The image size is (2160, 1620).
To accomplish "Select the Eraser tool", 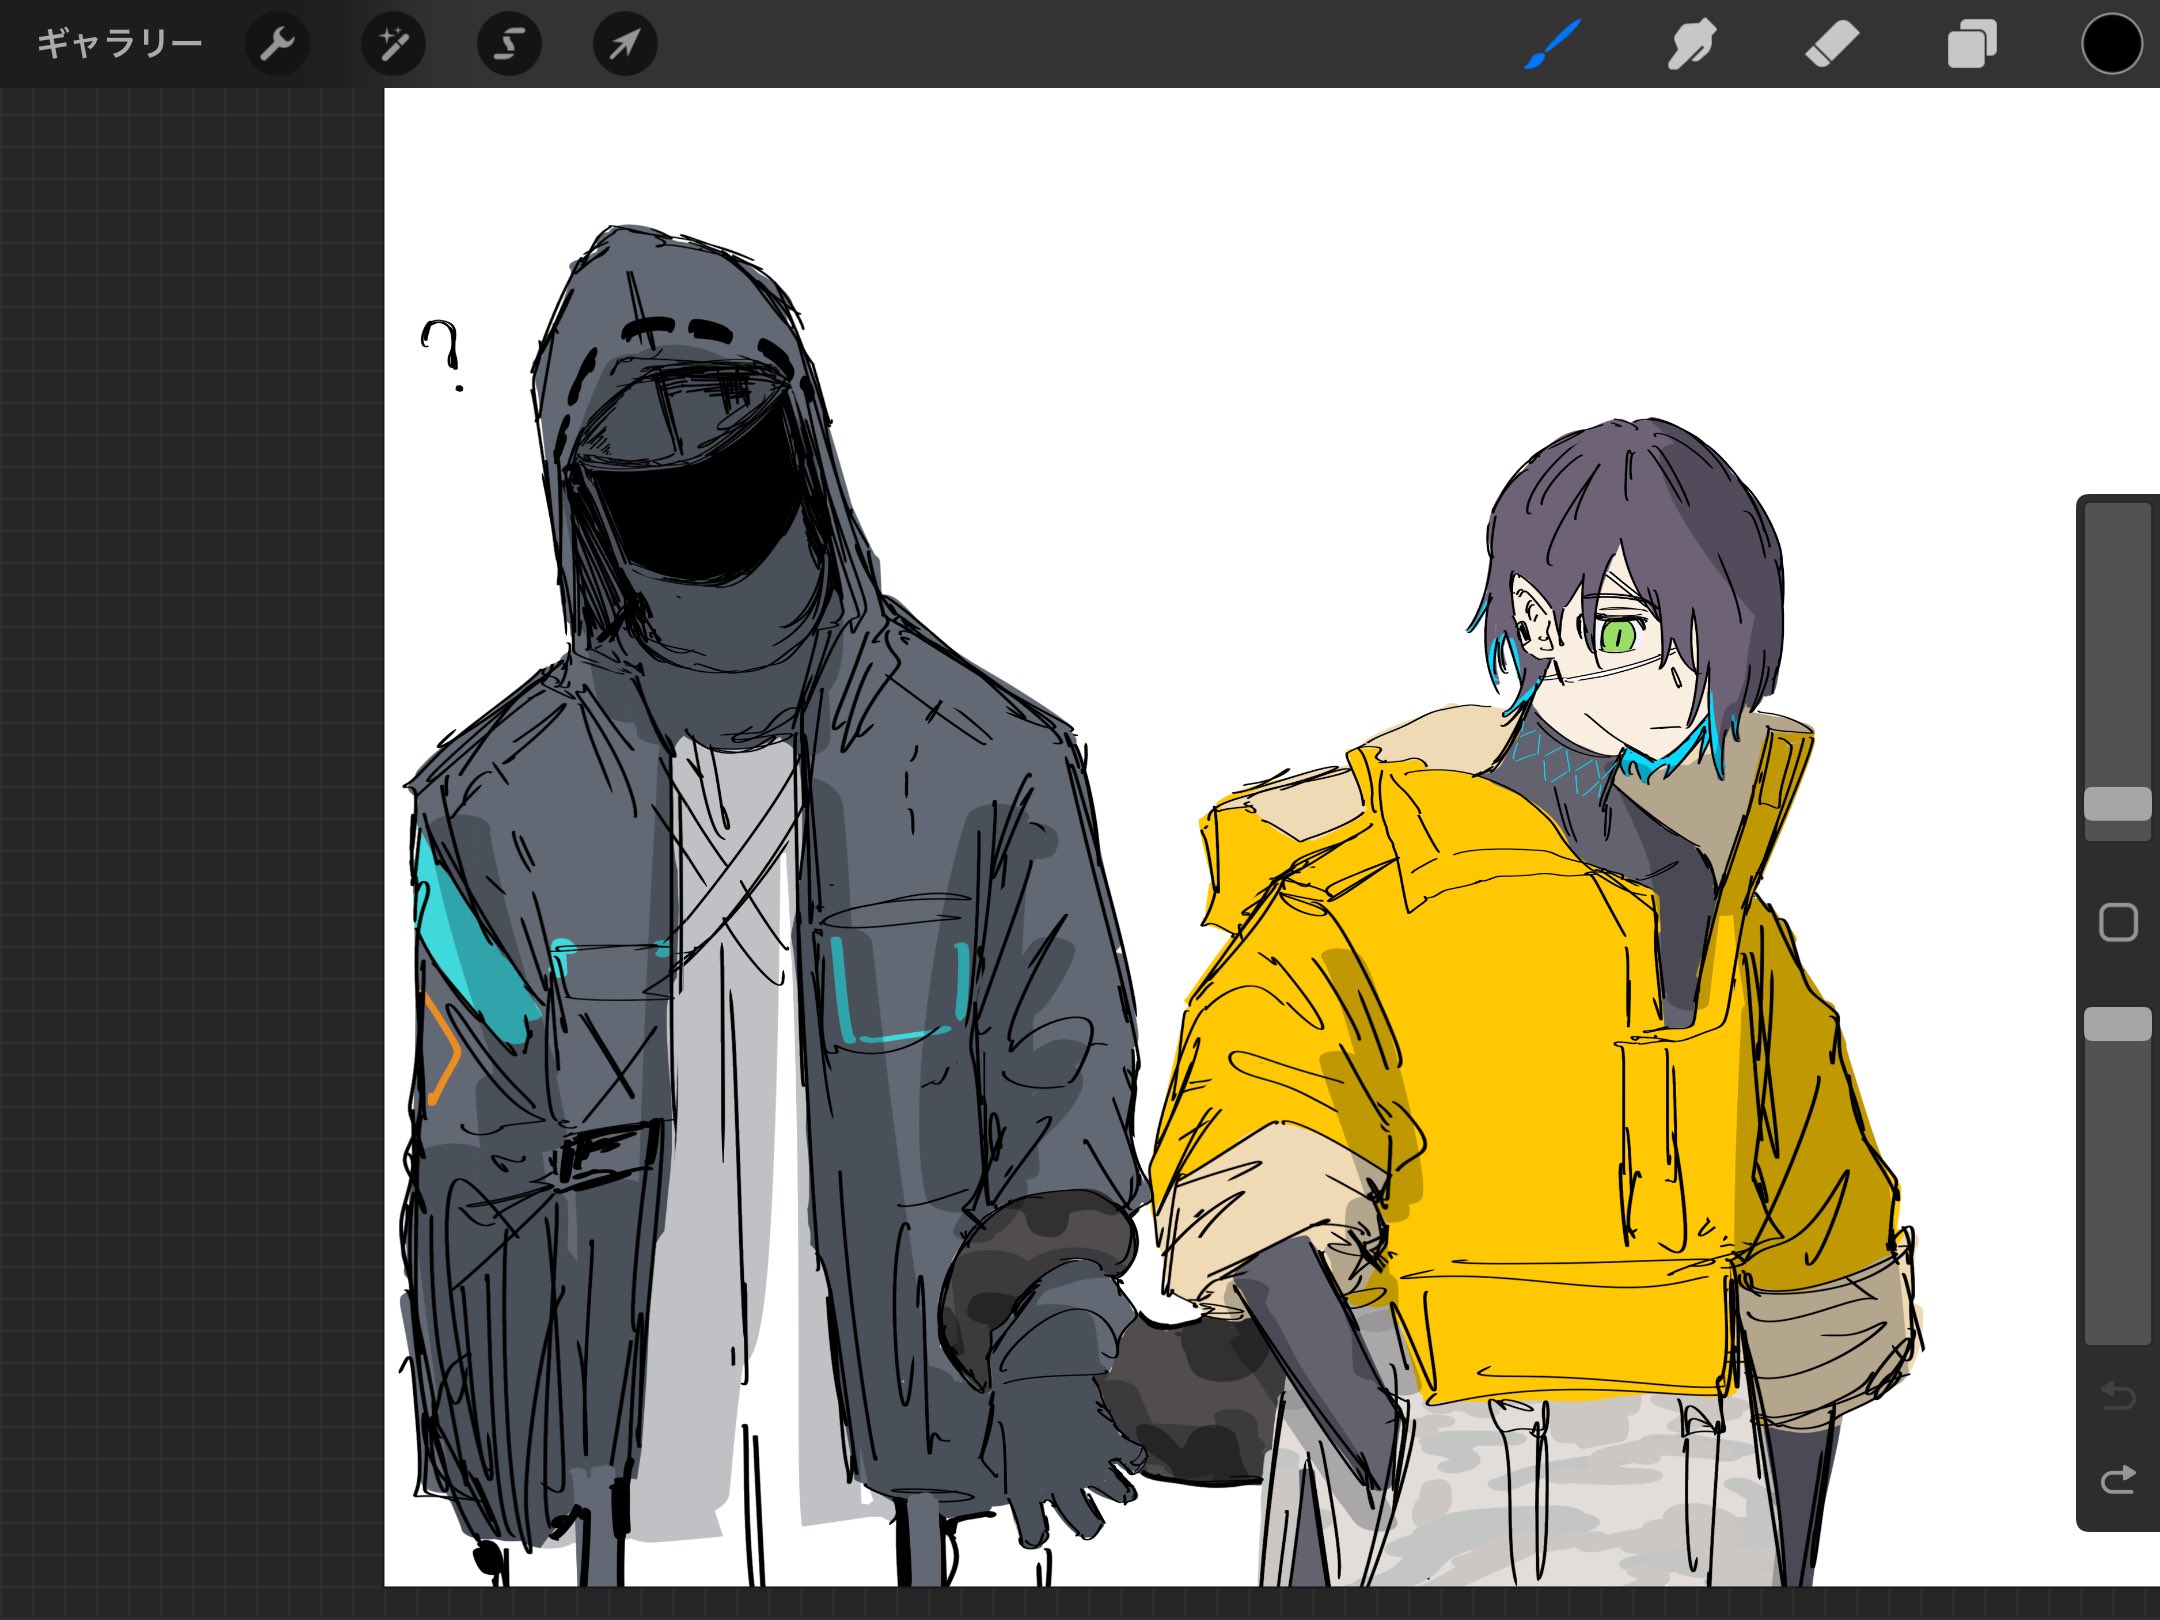I will pos(1831,44).
